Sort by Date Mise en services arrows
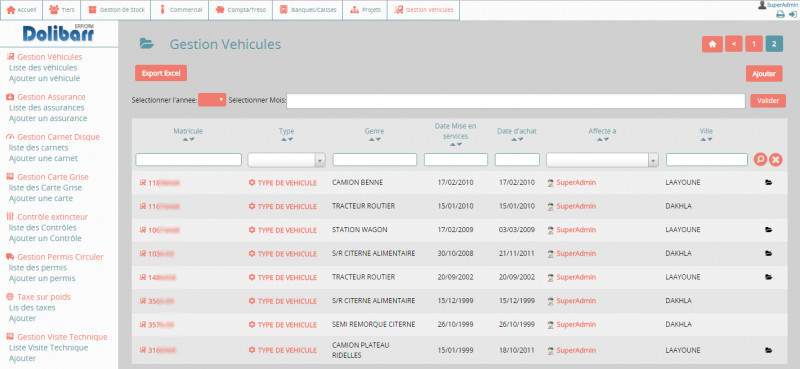 pos(455,144)
